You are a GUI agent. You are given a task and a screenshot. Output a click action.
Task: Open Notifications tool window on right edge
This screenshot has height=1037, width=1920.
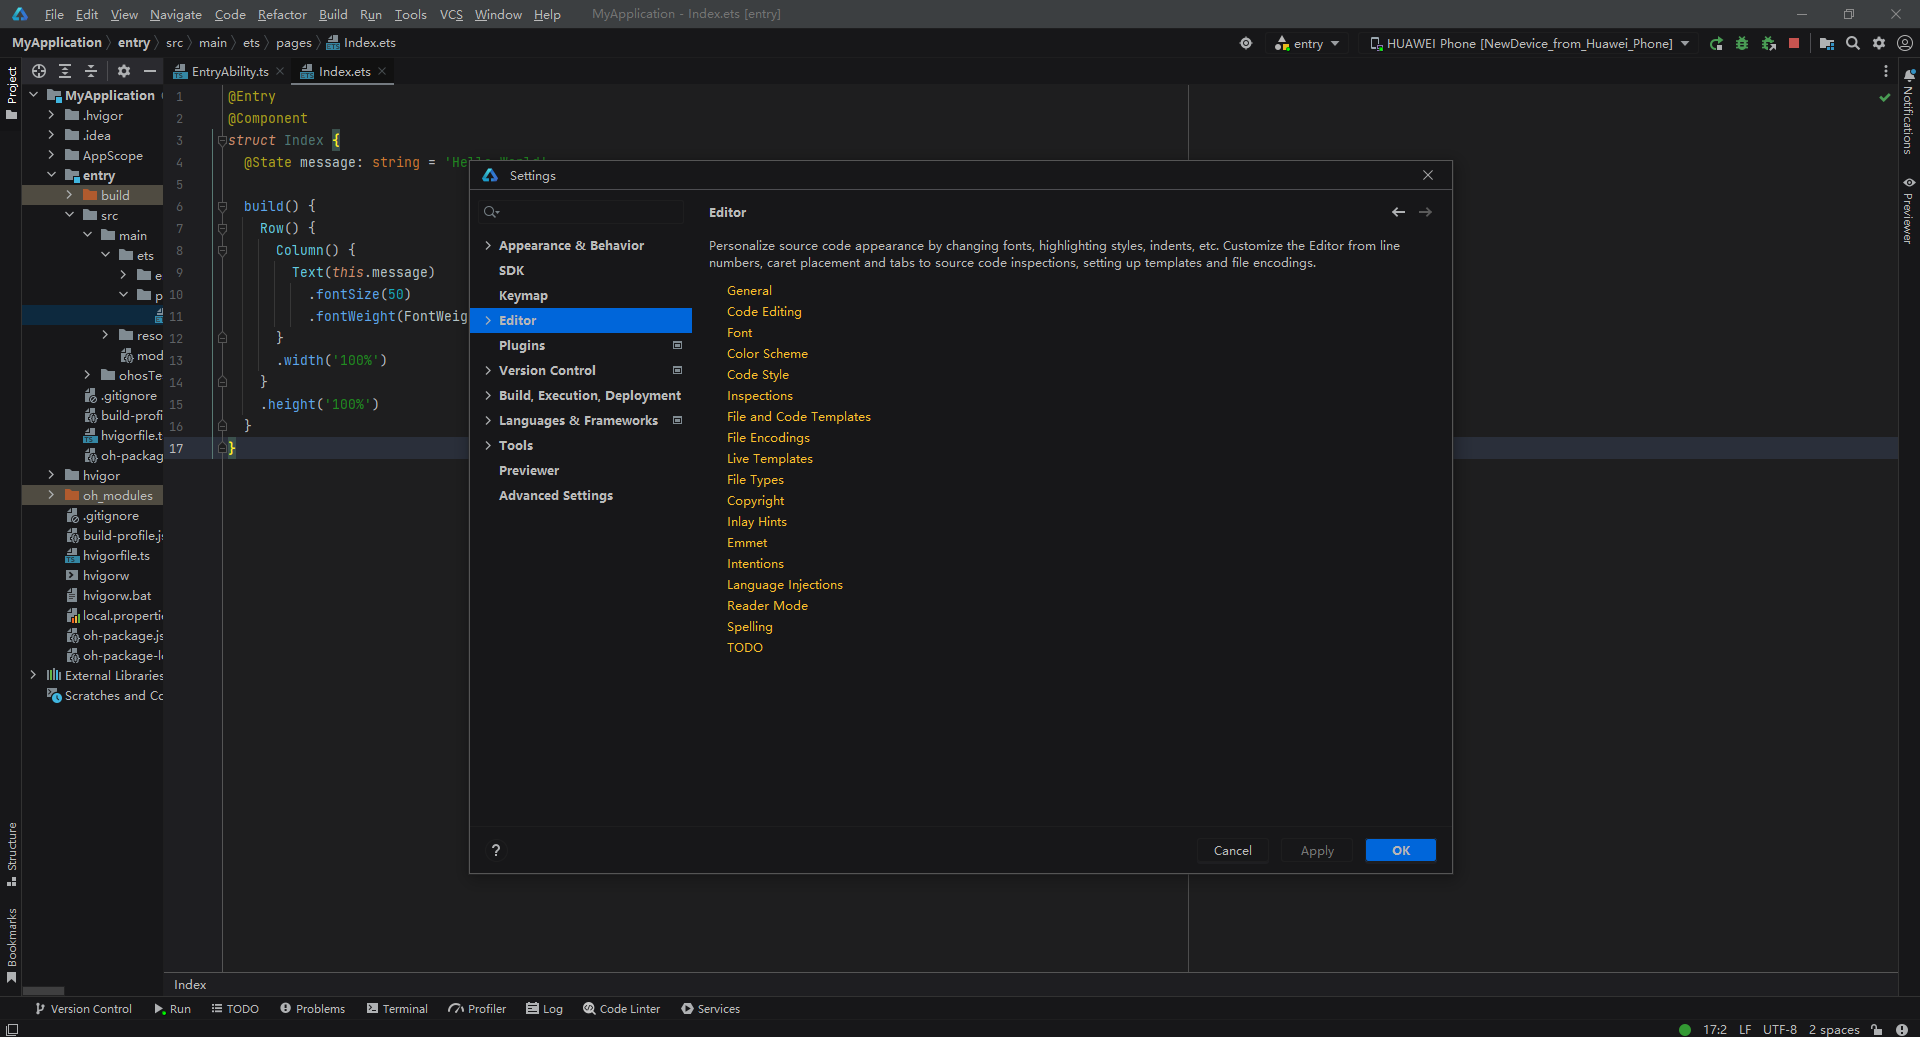[1908, 110]
